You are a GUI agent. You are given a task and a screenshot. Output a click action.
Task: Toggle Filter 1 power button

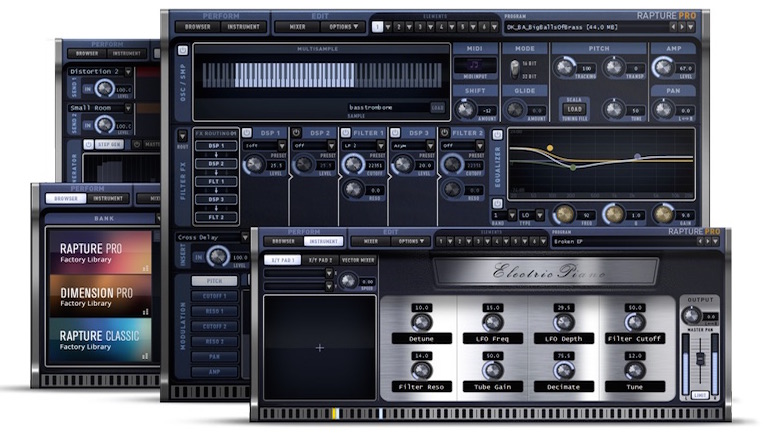tap(345, 133)
